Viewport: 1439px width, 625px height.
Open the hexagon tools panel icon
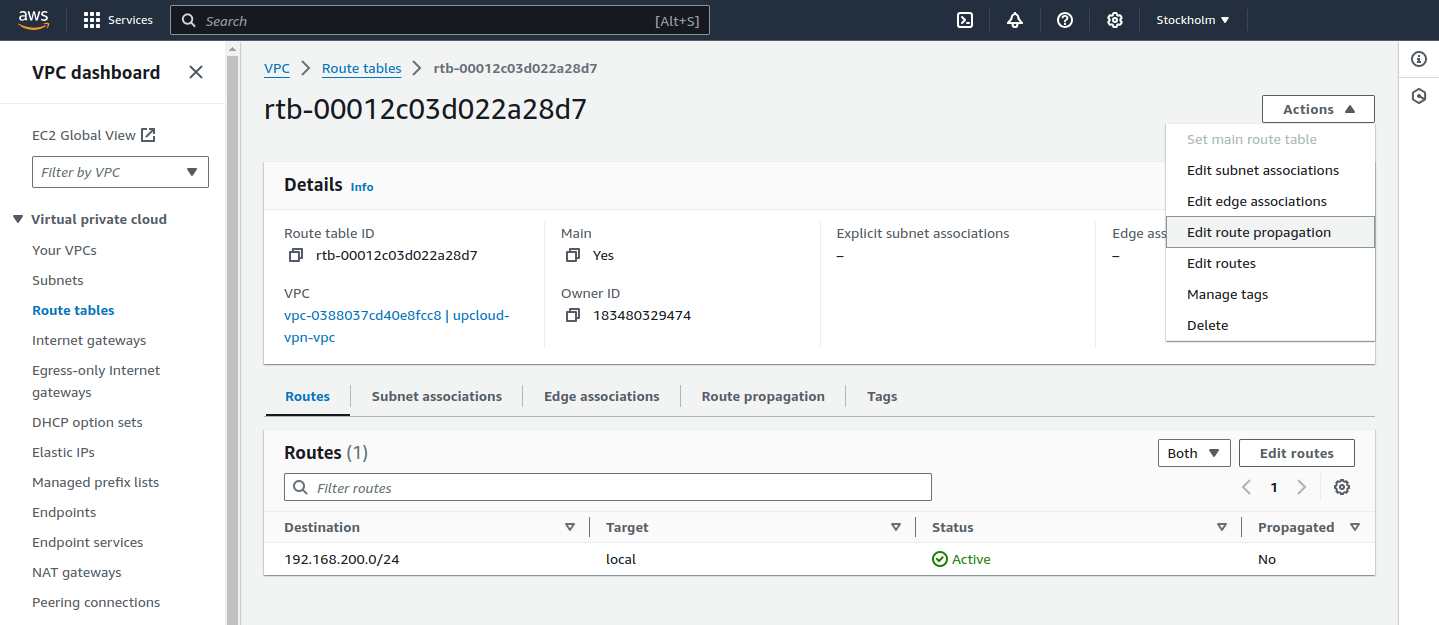coord(1418,96)
